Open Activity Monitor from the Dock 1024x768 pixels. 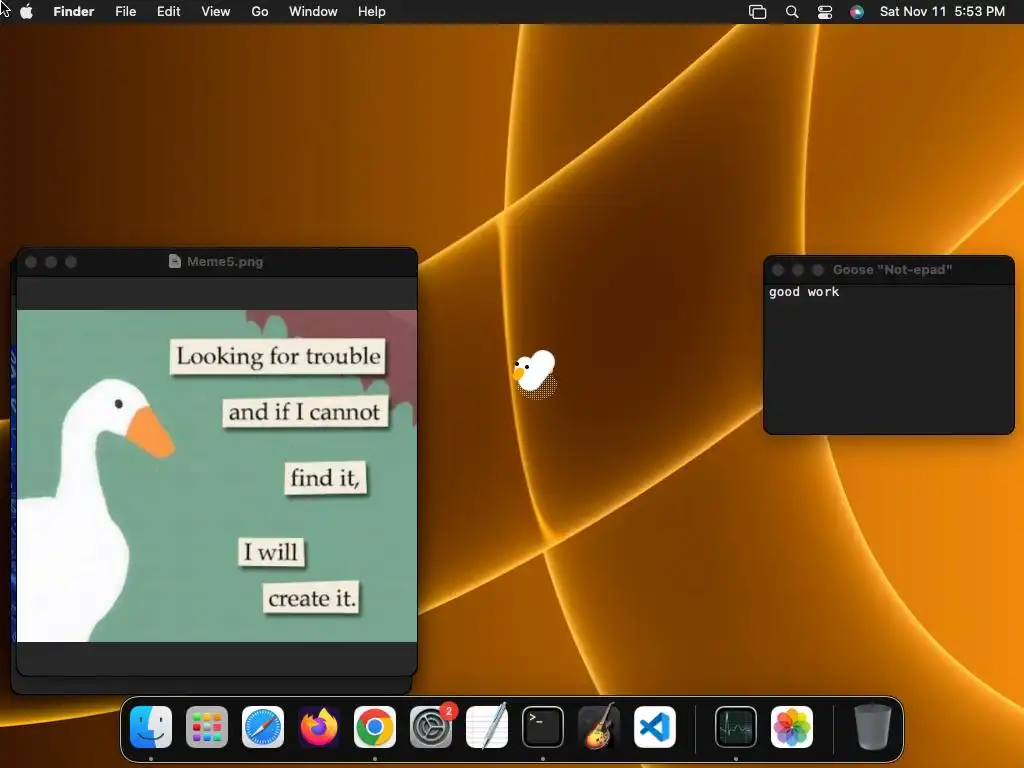tap(736, 727)
